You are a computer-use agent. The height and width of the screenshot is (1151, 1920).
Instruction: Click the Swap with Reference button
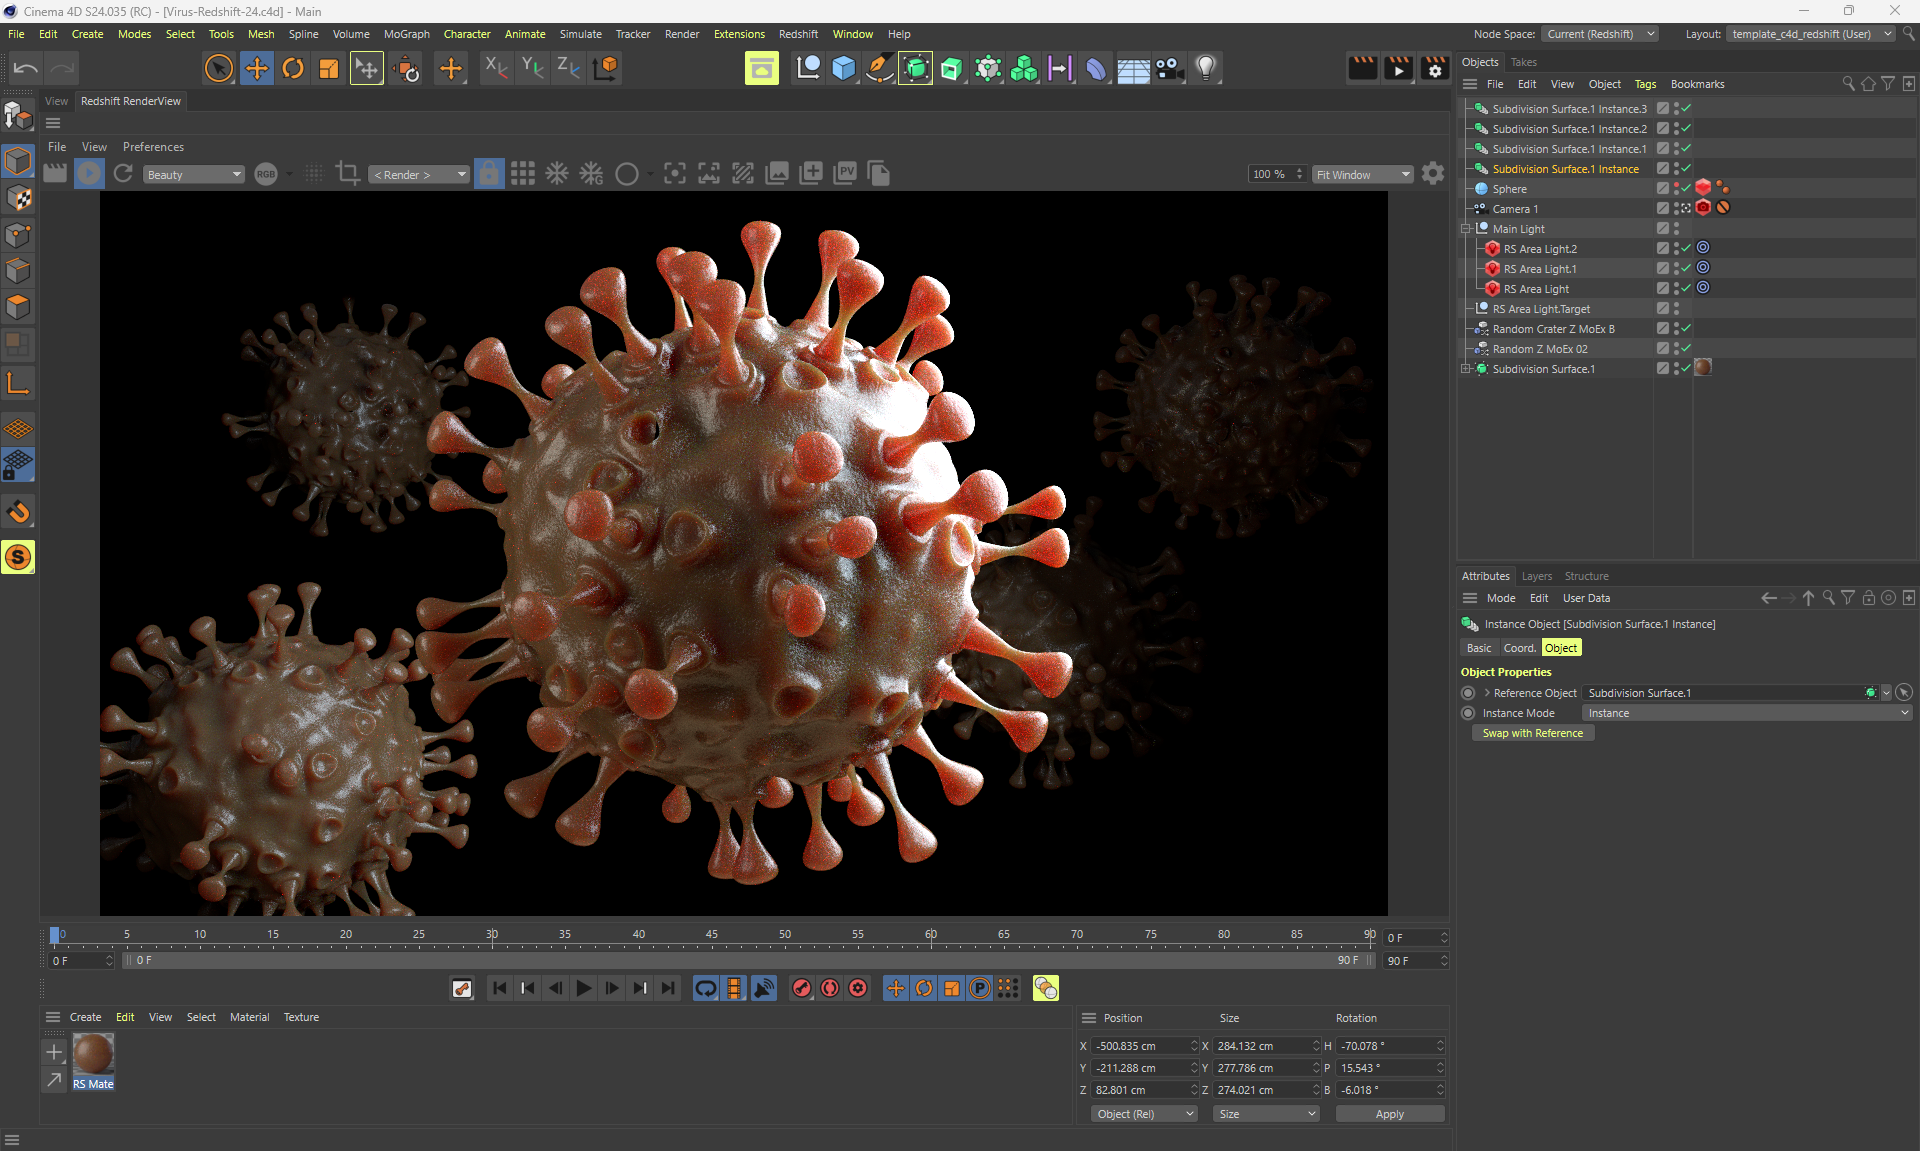point(1532,733)
